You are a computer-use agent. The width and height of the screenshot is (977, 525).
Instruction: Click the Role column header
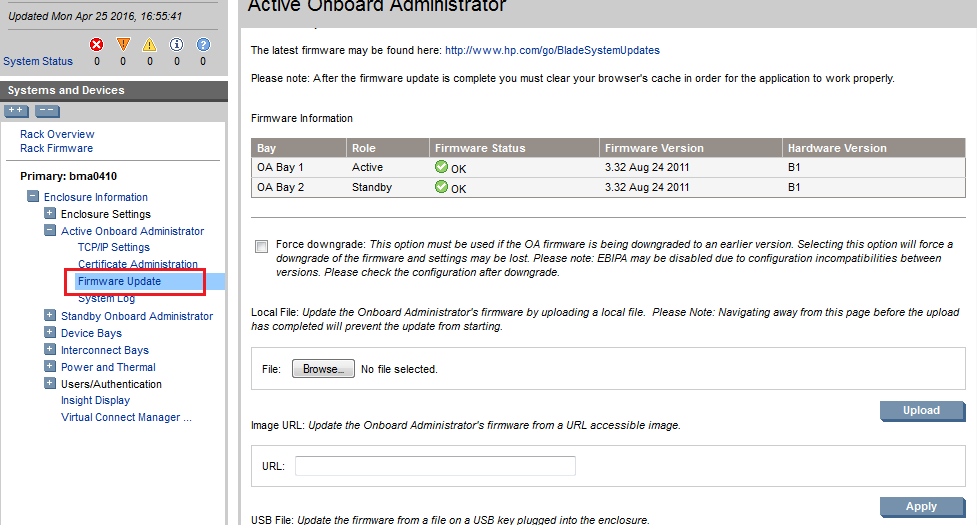388,148
